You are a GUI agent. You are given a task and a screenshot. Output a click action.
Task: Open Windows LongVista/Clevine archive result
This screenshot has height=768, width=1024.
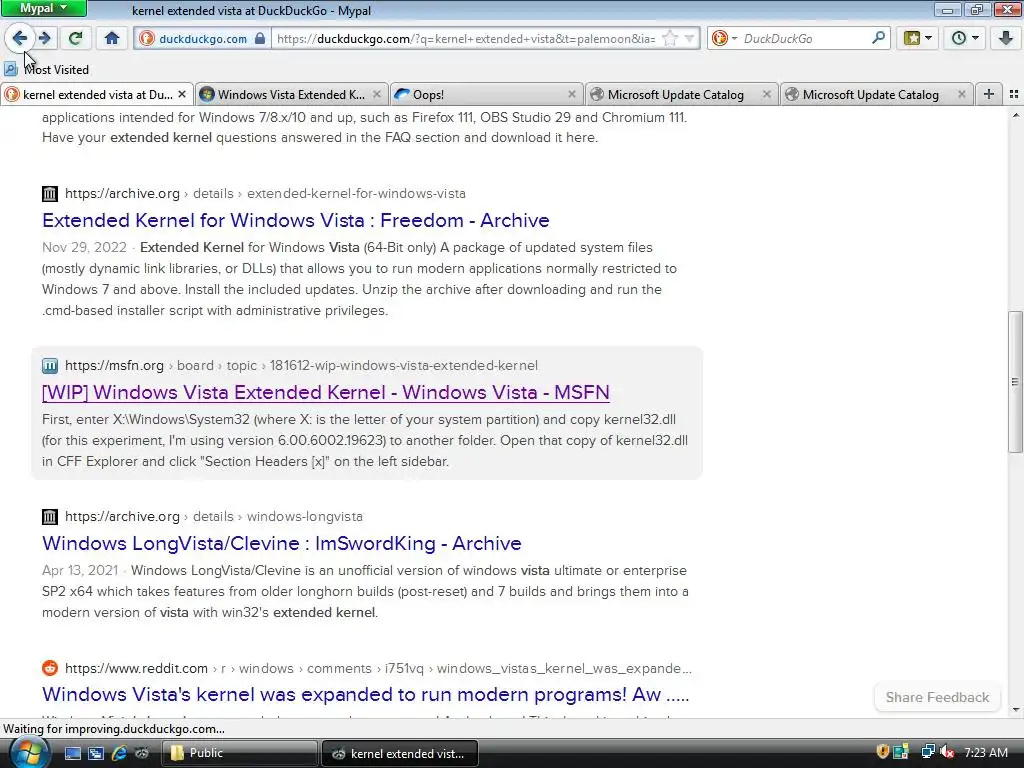point(281,543)
